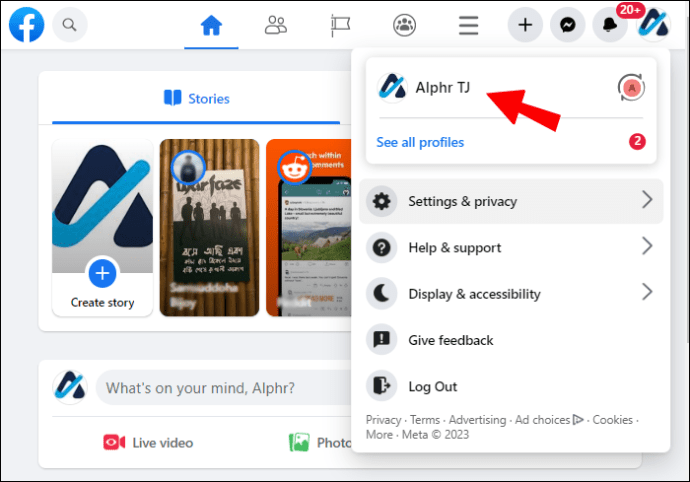Open the hamburger menu icon
This screenshot has width=690, height=482.
pyautogui.click(x=468, y=25)
